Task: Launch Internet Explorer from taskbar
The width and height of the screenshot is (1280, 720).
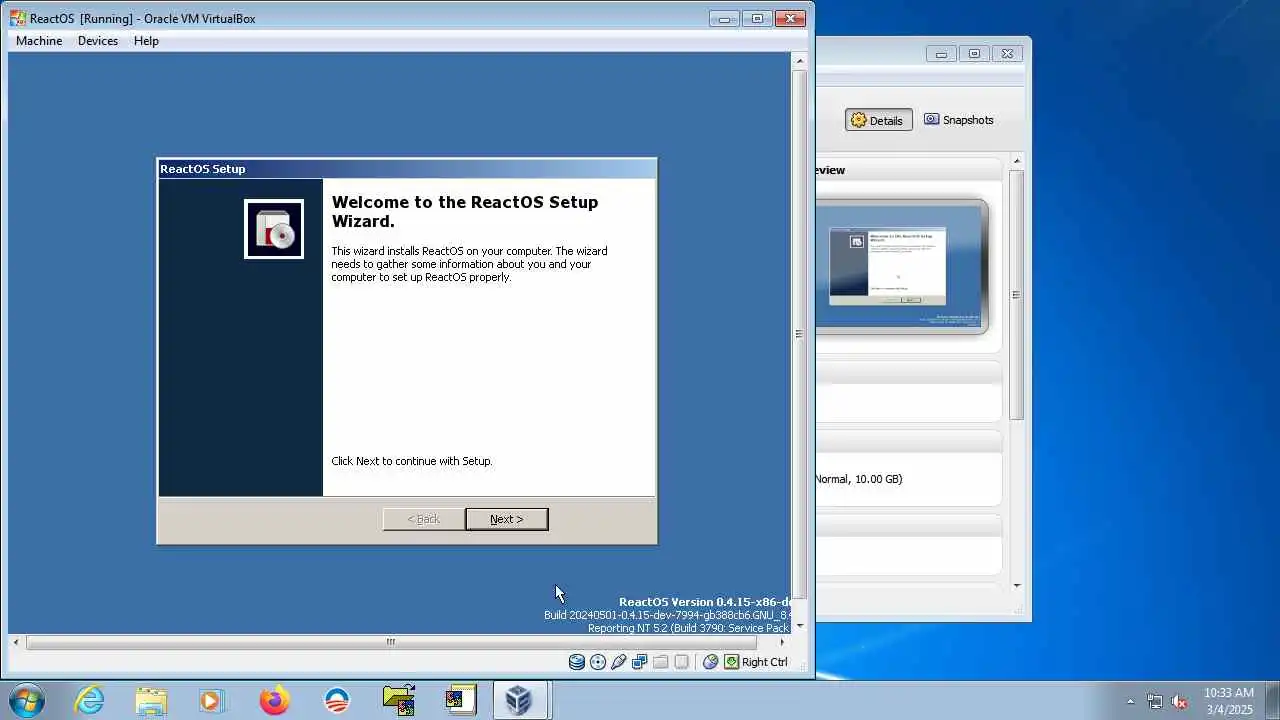Action: (90, 700)
